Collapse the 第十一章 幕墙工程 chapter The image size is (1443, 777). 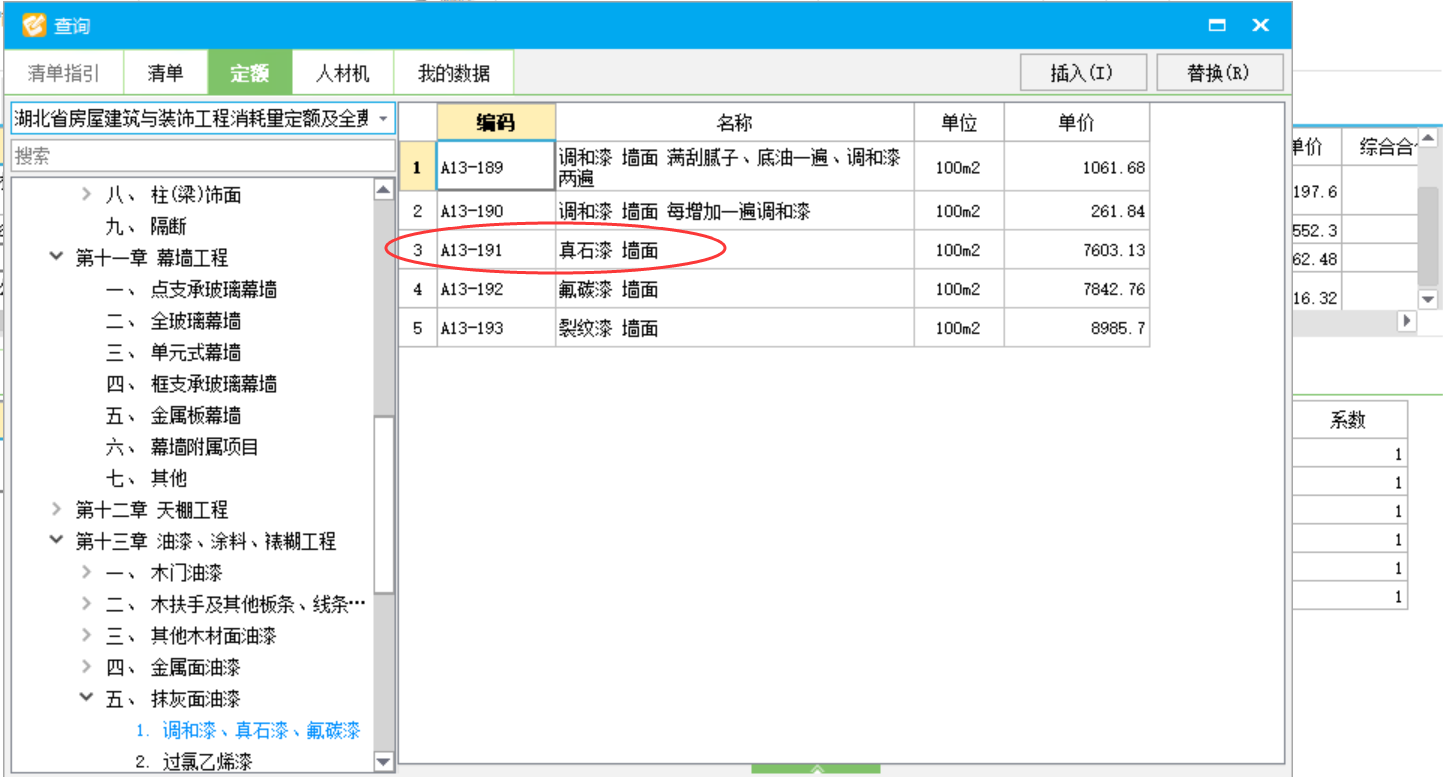pyautogui.click(x=57, y=258)
